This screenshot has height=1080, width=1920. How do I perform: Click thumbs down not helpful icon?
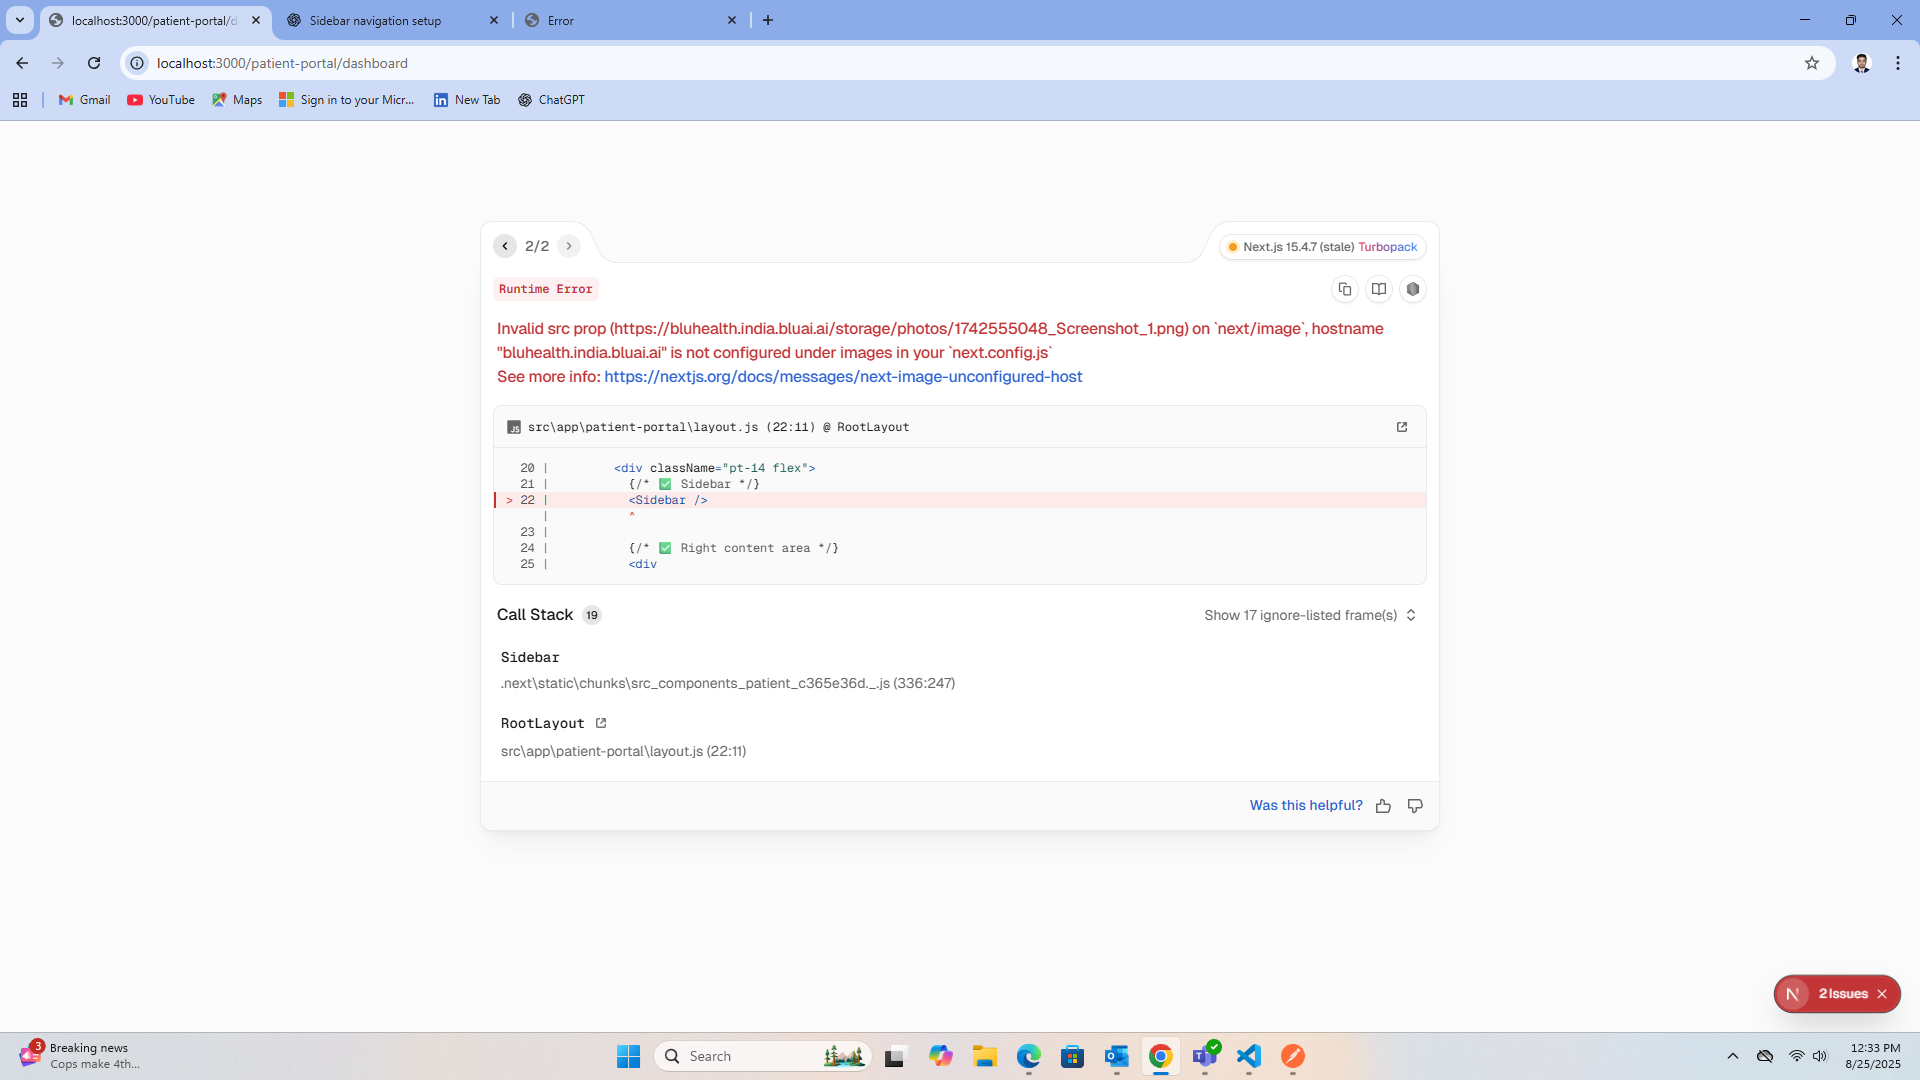1415,806
